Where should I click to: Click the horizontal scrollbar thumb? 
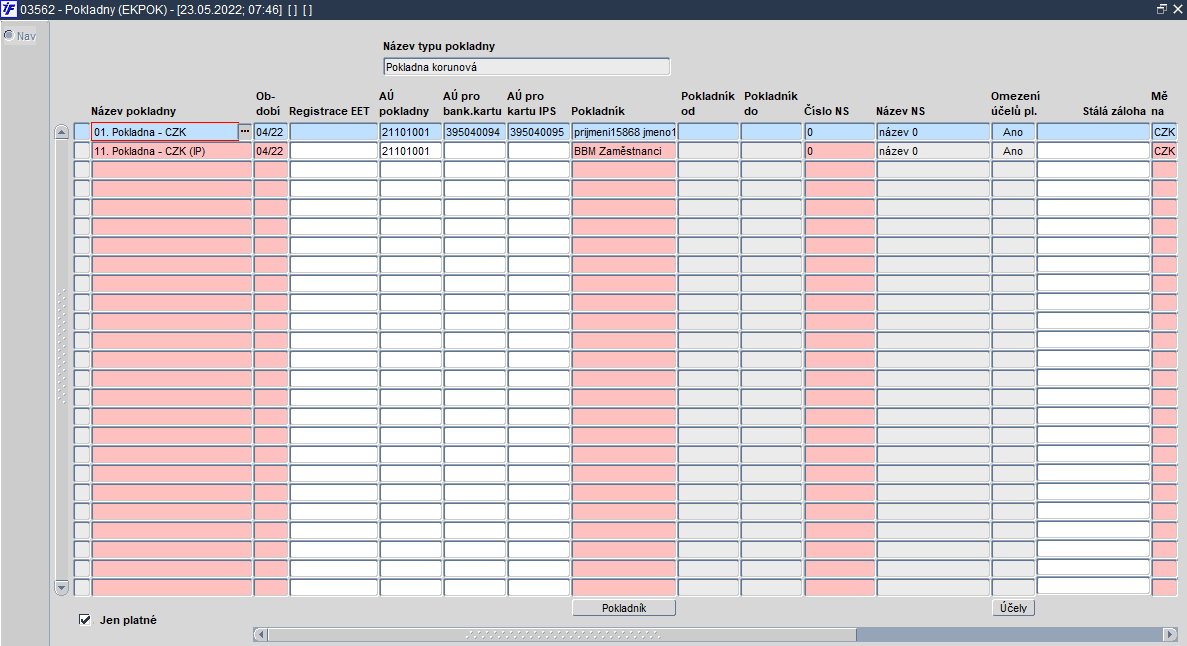562,634
